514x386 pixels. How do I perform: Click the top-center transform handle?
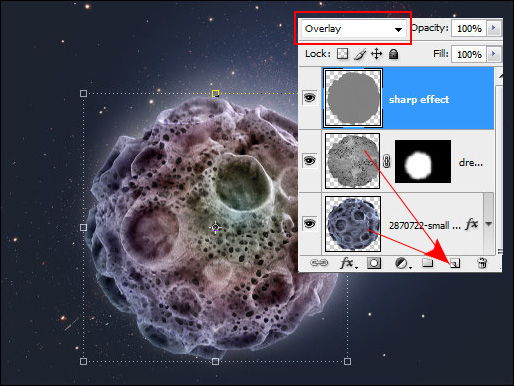coord(215,93)
